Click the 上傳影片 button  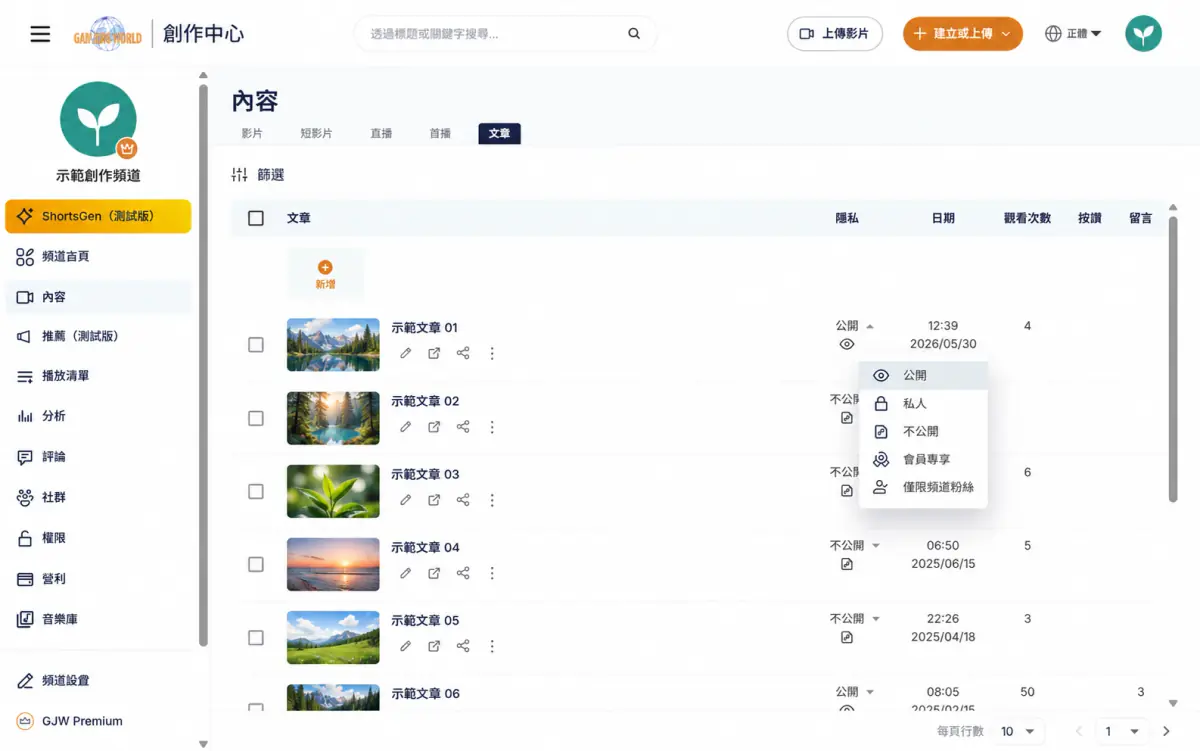click(835, 34)
